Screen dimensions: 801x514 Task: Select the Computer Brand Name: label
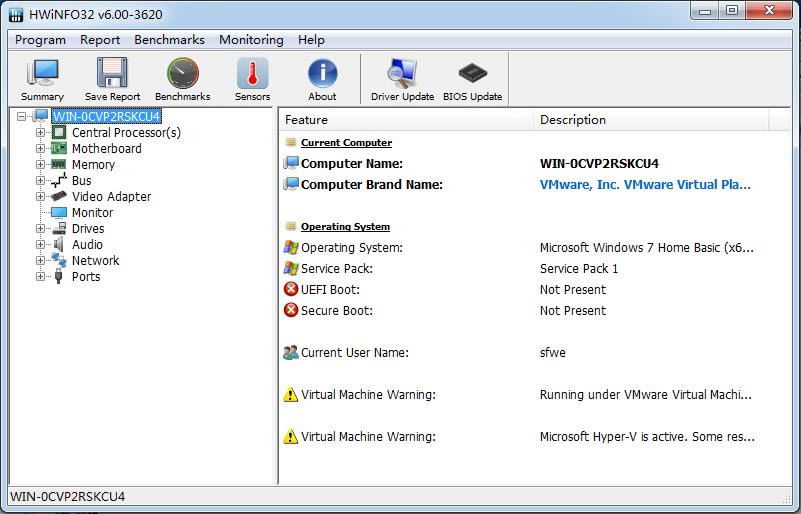(x=372, y=184)
